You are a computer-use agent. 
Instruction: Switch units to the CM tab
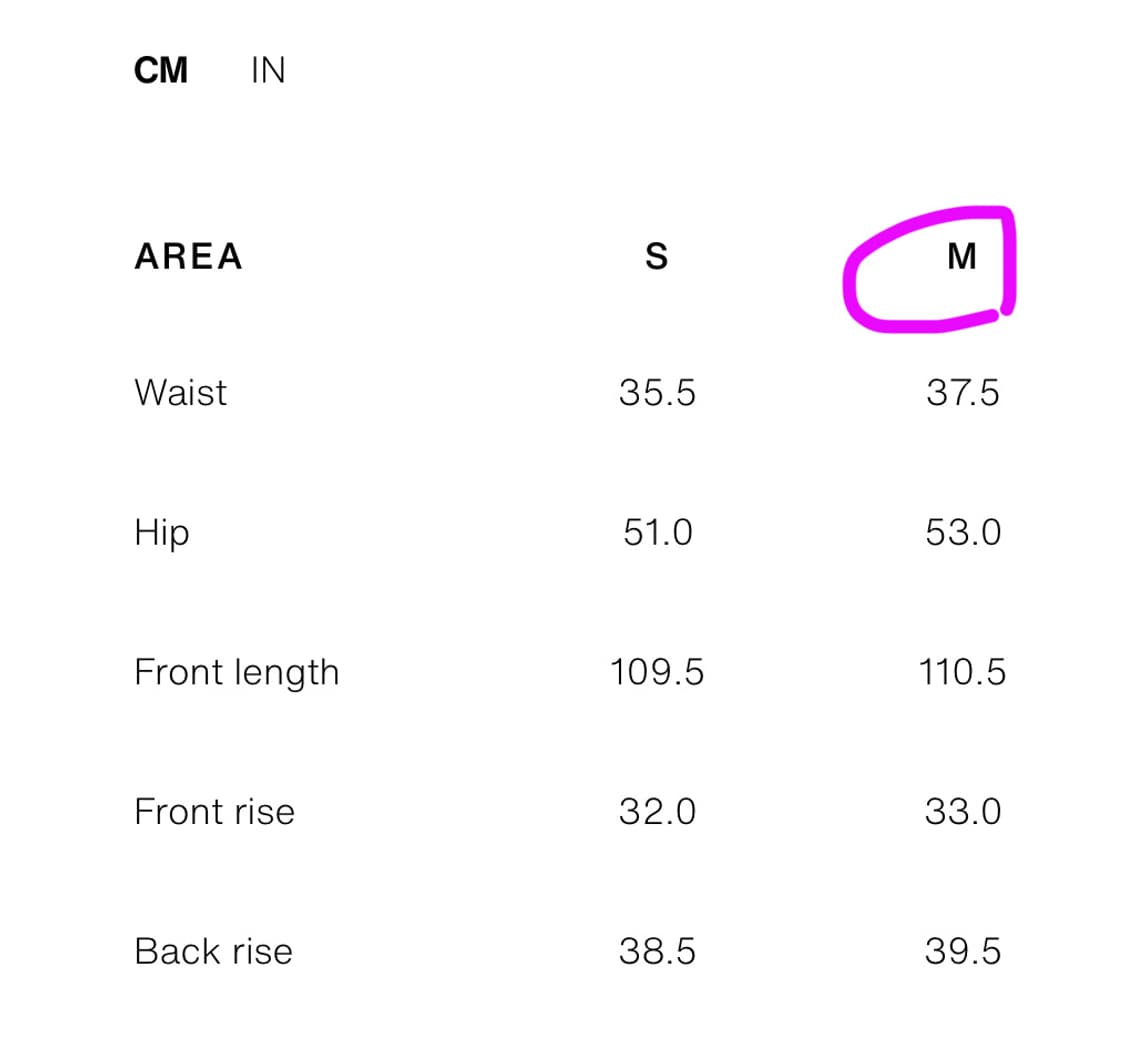coord(160,71)
